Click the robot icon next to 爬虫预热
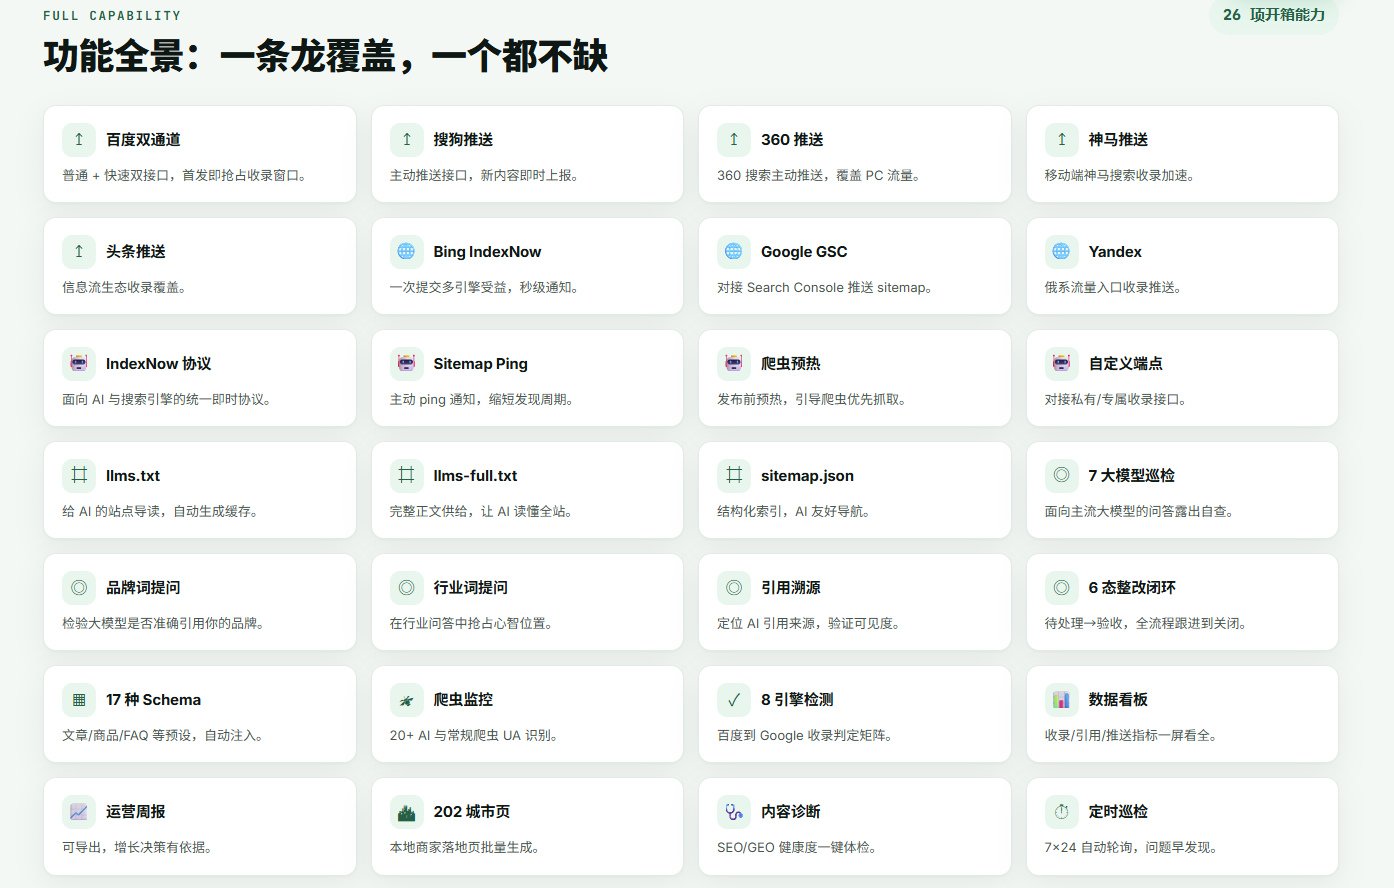This screenshot has height=888, width=1394. pyautogui.click(x=734, y=364)
